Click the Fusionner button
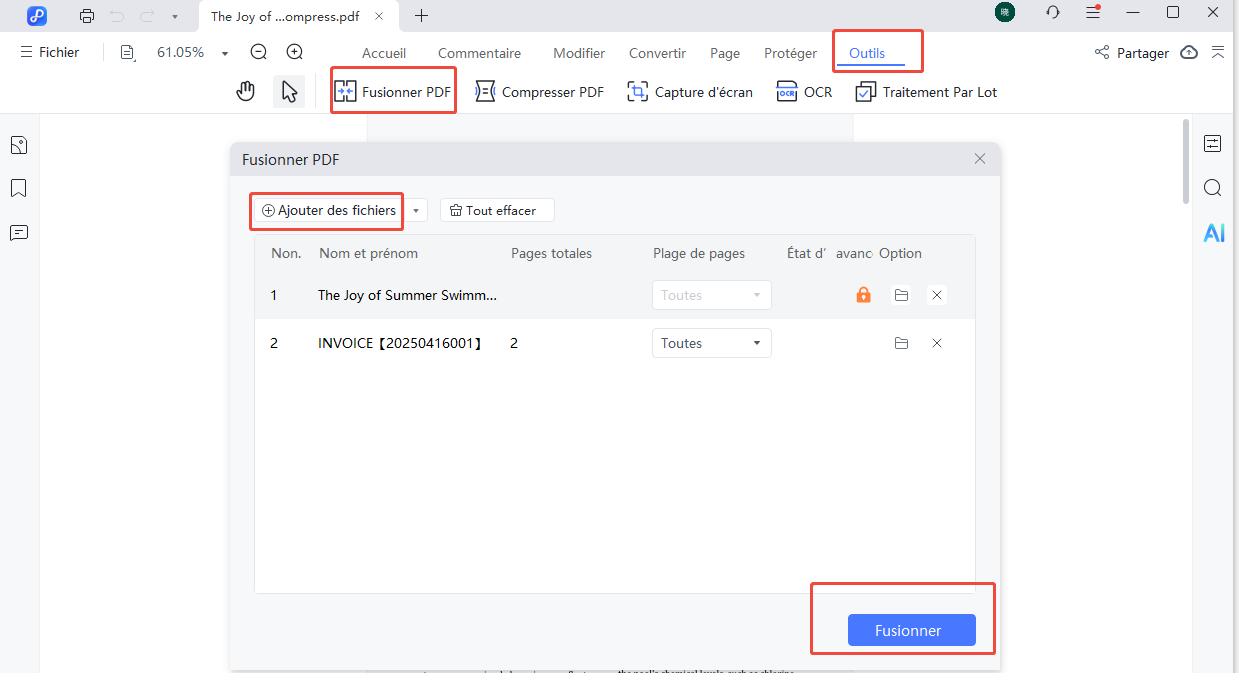 coord(910,630)
